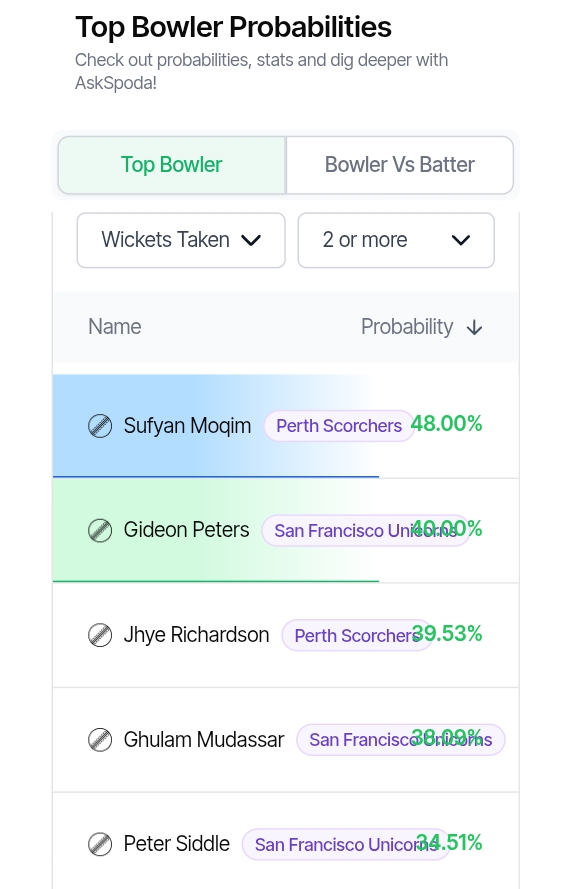The width and height of the screenshot is (568, 889).
Task: Click the chevron in Wickets Taken selector
Action: (x=251, y=240)
